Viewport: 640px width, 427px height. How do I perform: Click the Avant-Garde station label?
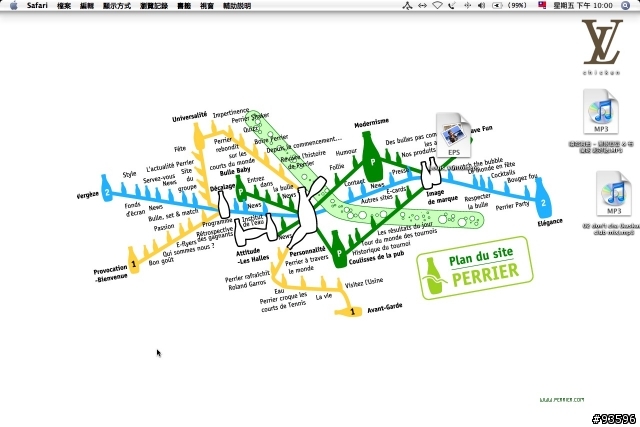pos(385,307)
